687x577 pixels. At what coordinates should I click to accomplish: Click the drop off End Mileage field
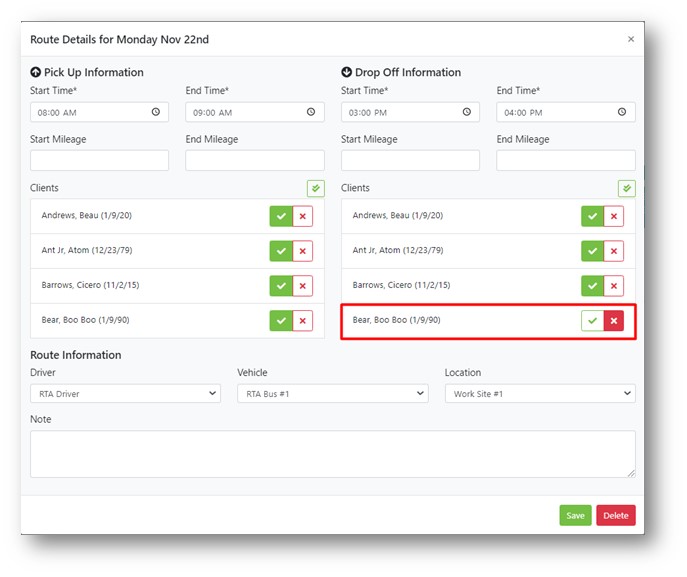[566, 160]
